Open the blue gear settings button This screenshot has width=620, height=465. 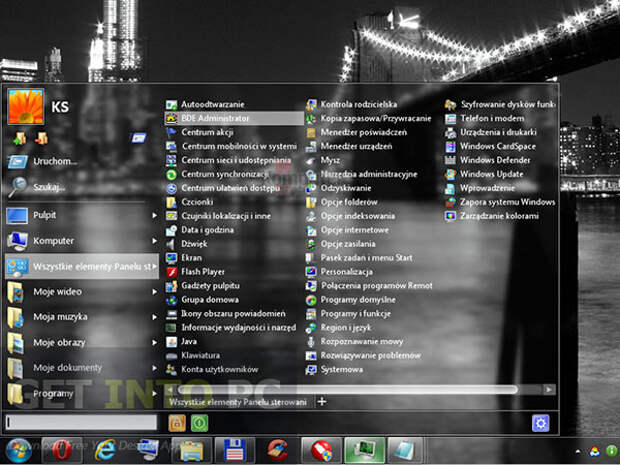(541, 423)
